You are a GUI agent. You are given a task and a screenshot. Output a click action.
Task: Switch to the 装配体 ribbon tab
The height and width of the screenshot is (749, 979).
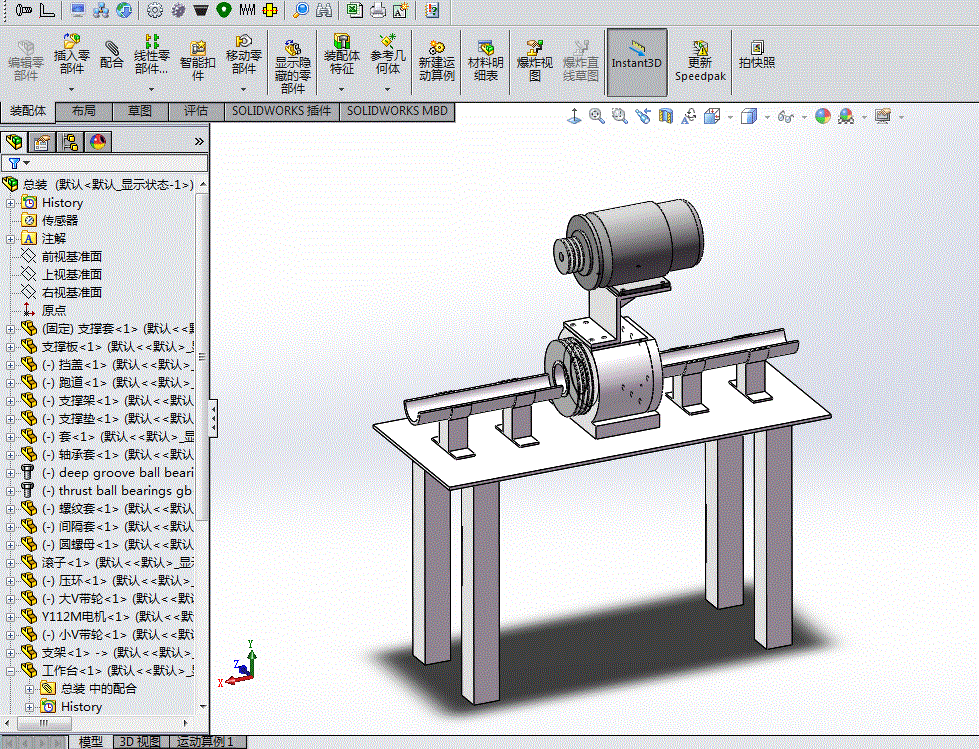point(27,110)
